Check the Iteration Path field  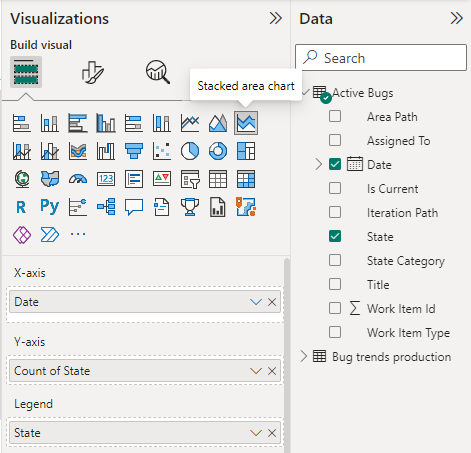tap(335, 212)
